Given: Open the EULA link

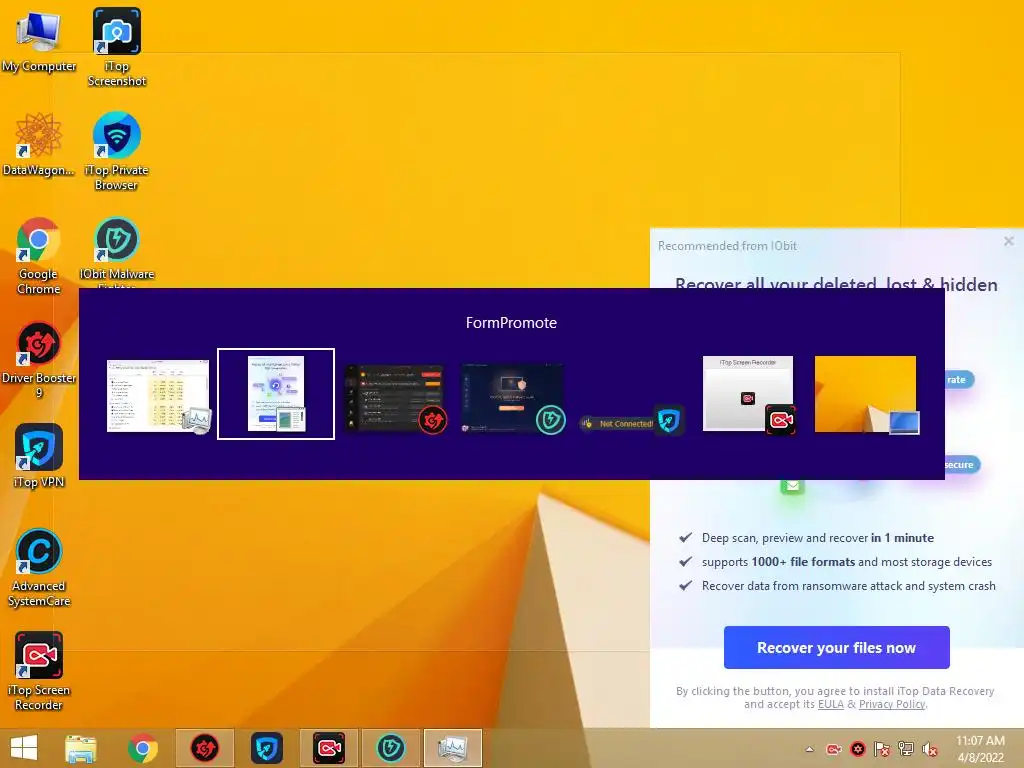Looking at the screenshot, I should point(831,704).
